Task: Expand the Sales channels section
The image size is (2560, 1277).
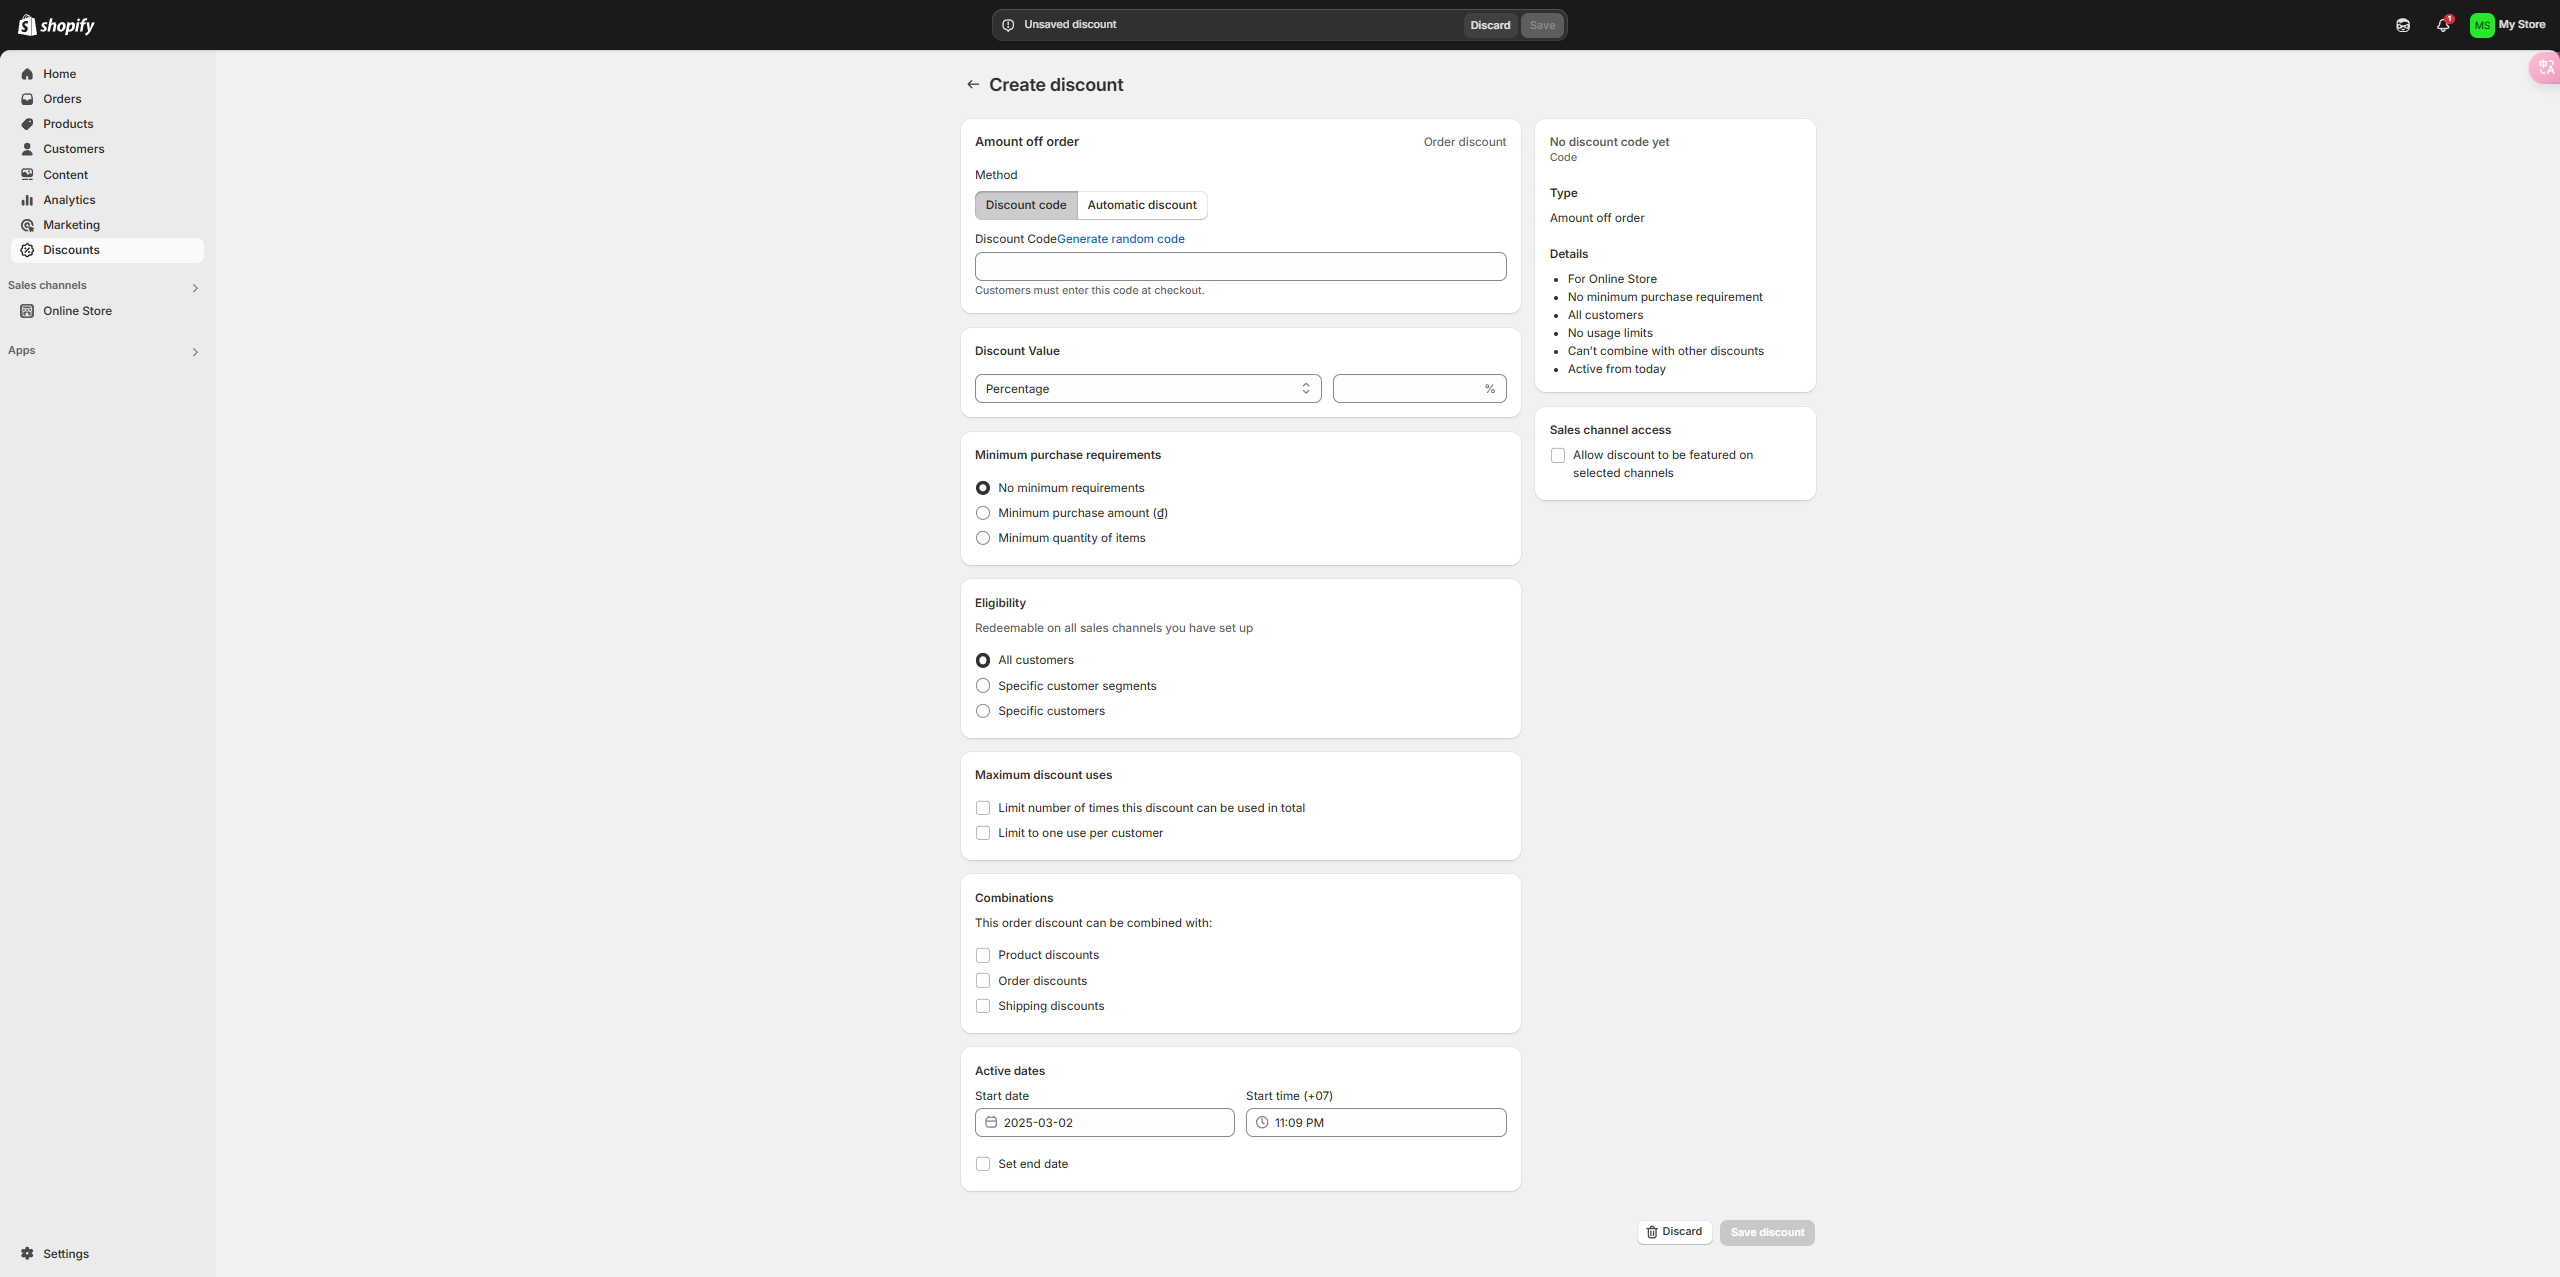Action: [195, 288]
